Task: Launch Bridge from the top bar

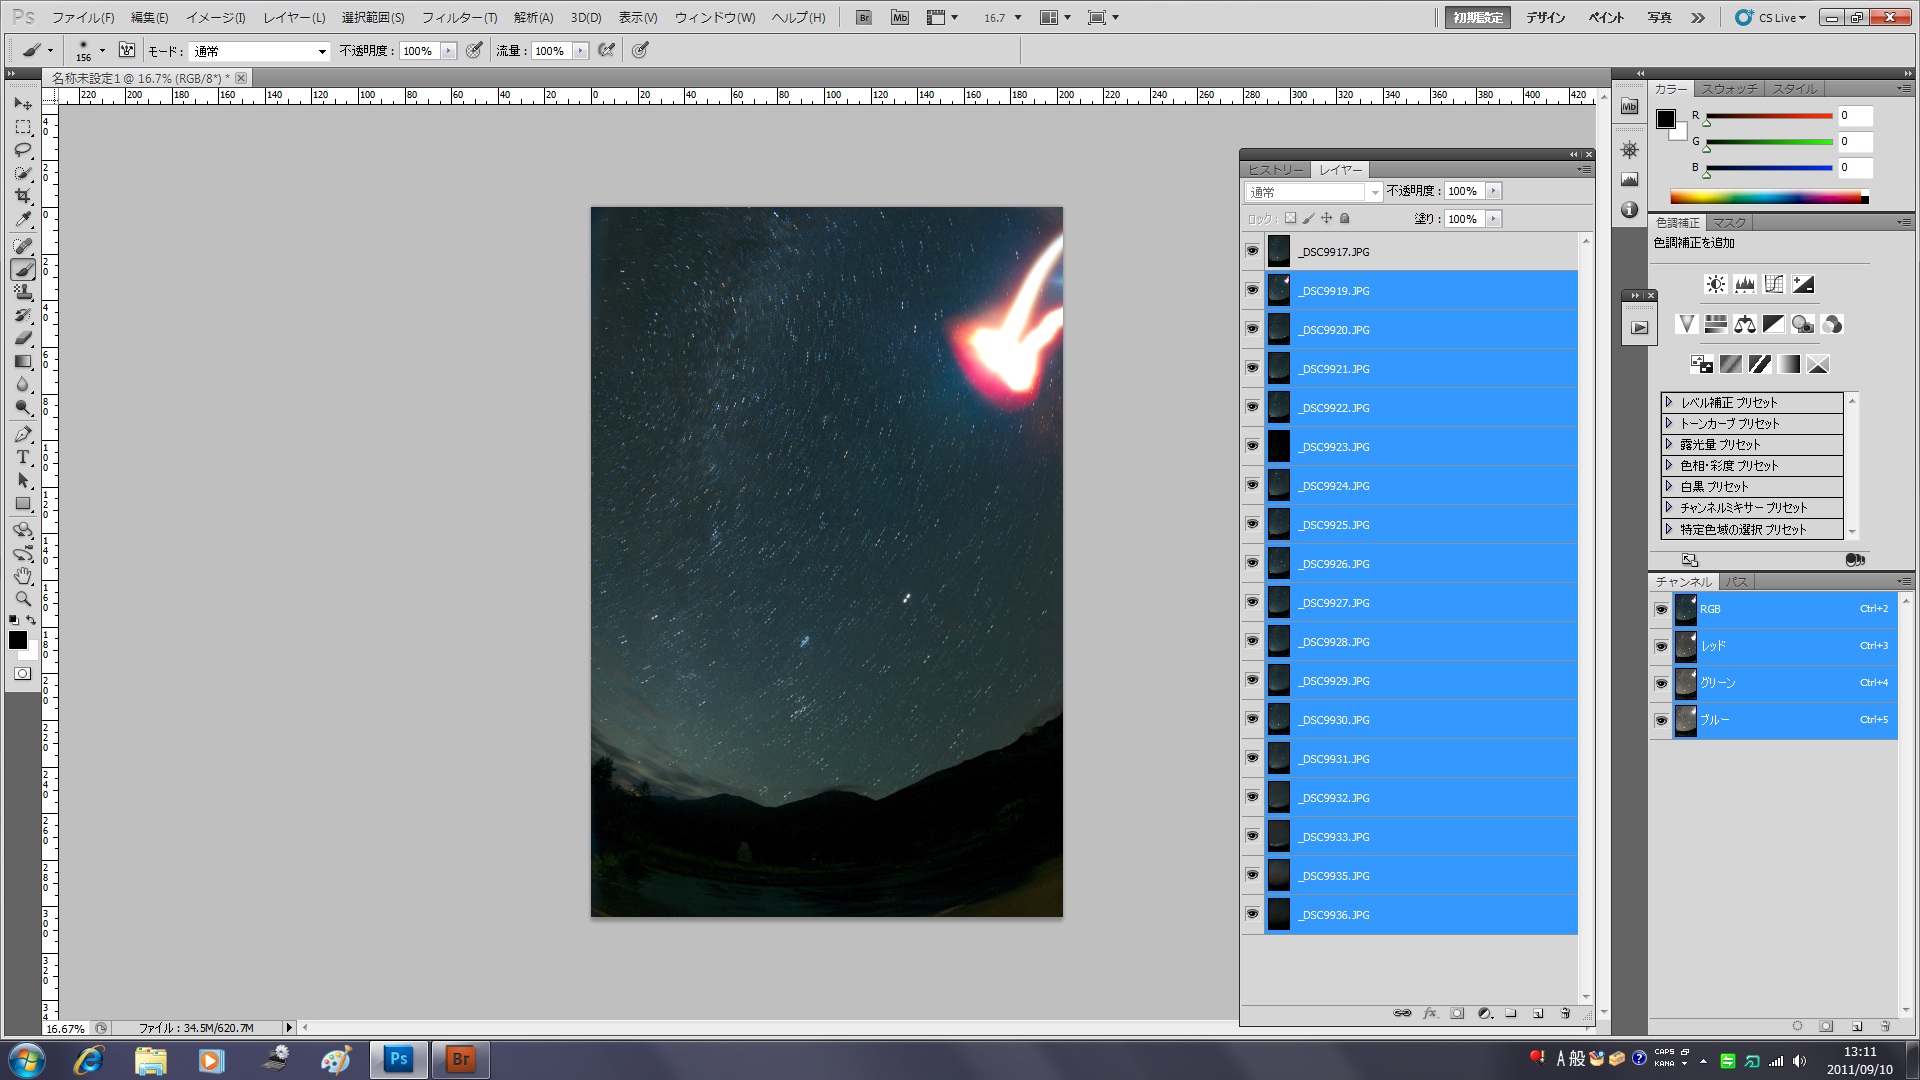Action: (x=864, y=17)
